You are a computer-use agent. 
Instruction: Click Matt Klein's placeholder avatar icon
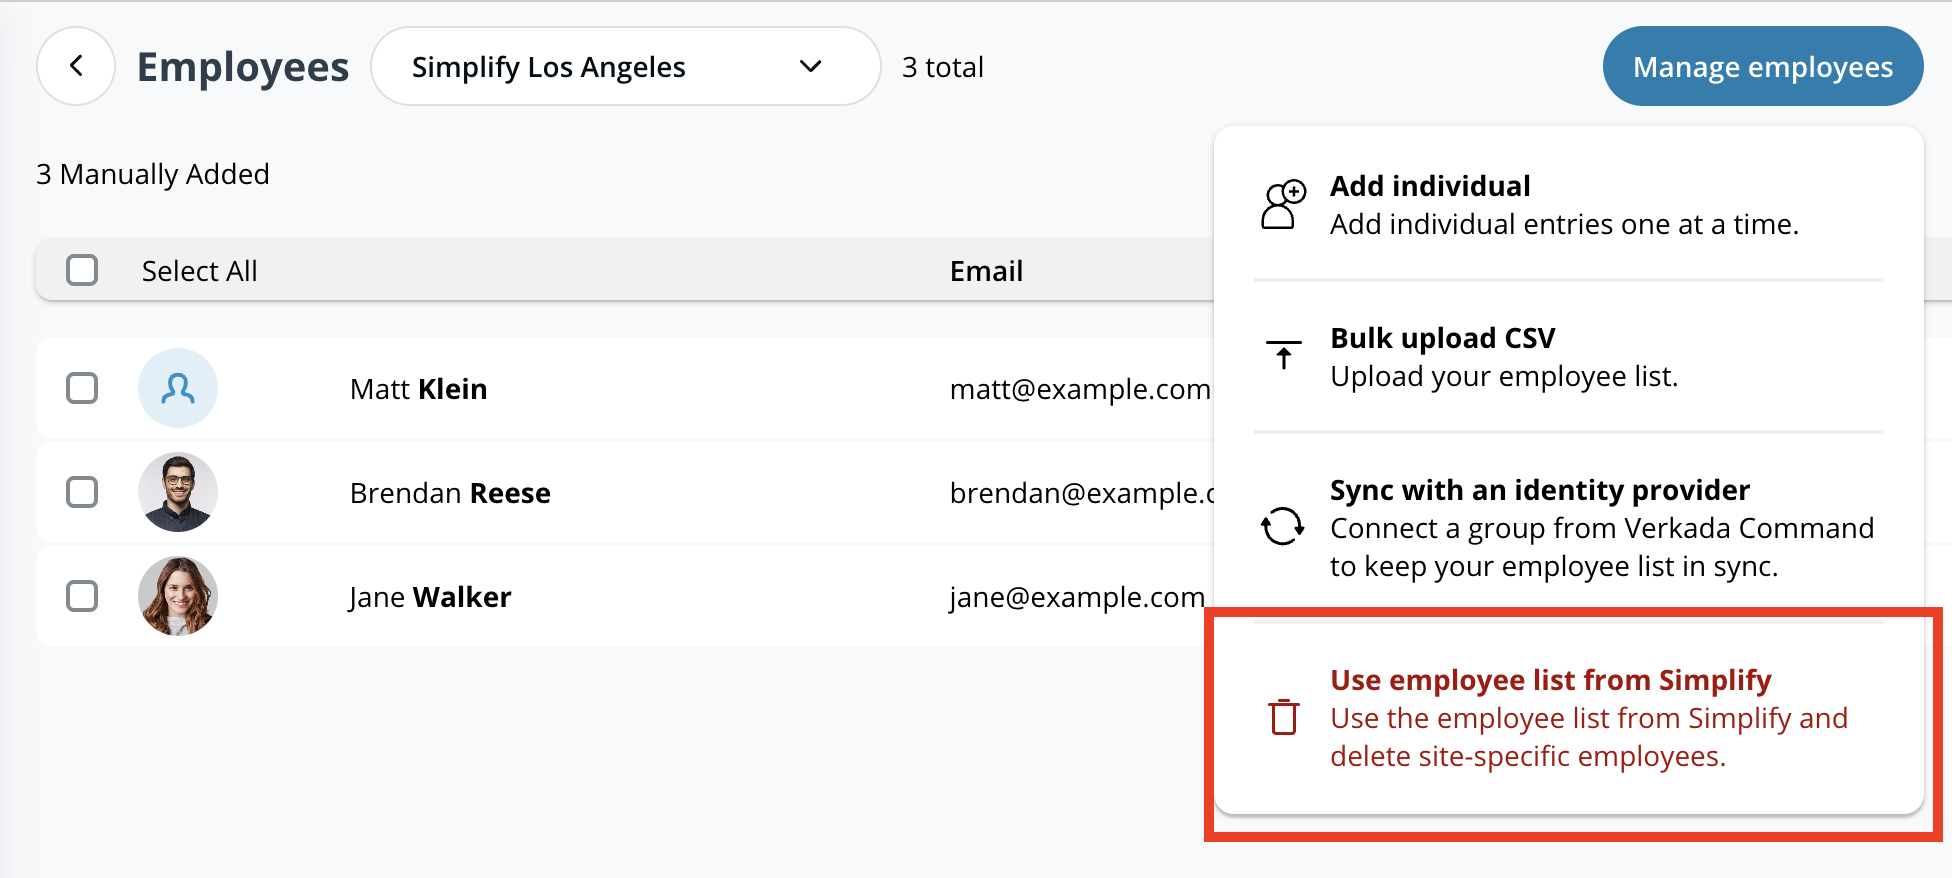pyautogui.click(x=178, y=388)
